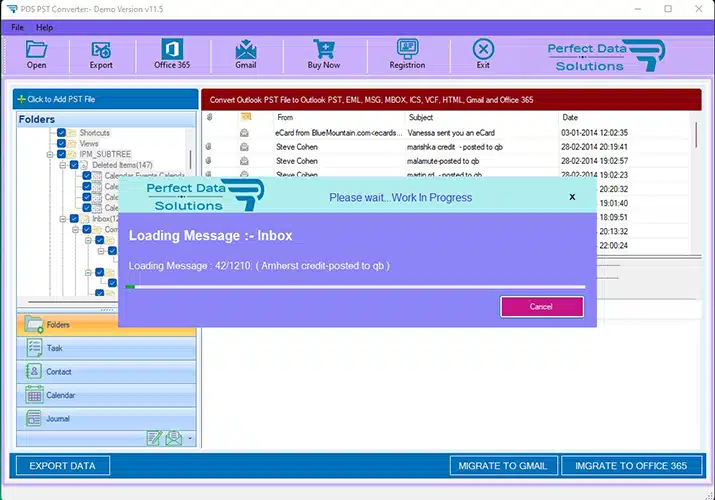
Task: Uncheck the Com subfolder checkbox under Inbox
Action: pyautogui.click(x=87, y=229)
